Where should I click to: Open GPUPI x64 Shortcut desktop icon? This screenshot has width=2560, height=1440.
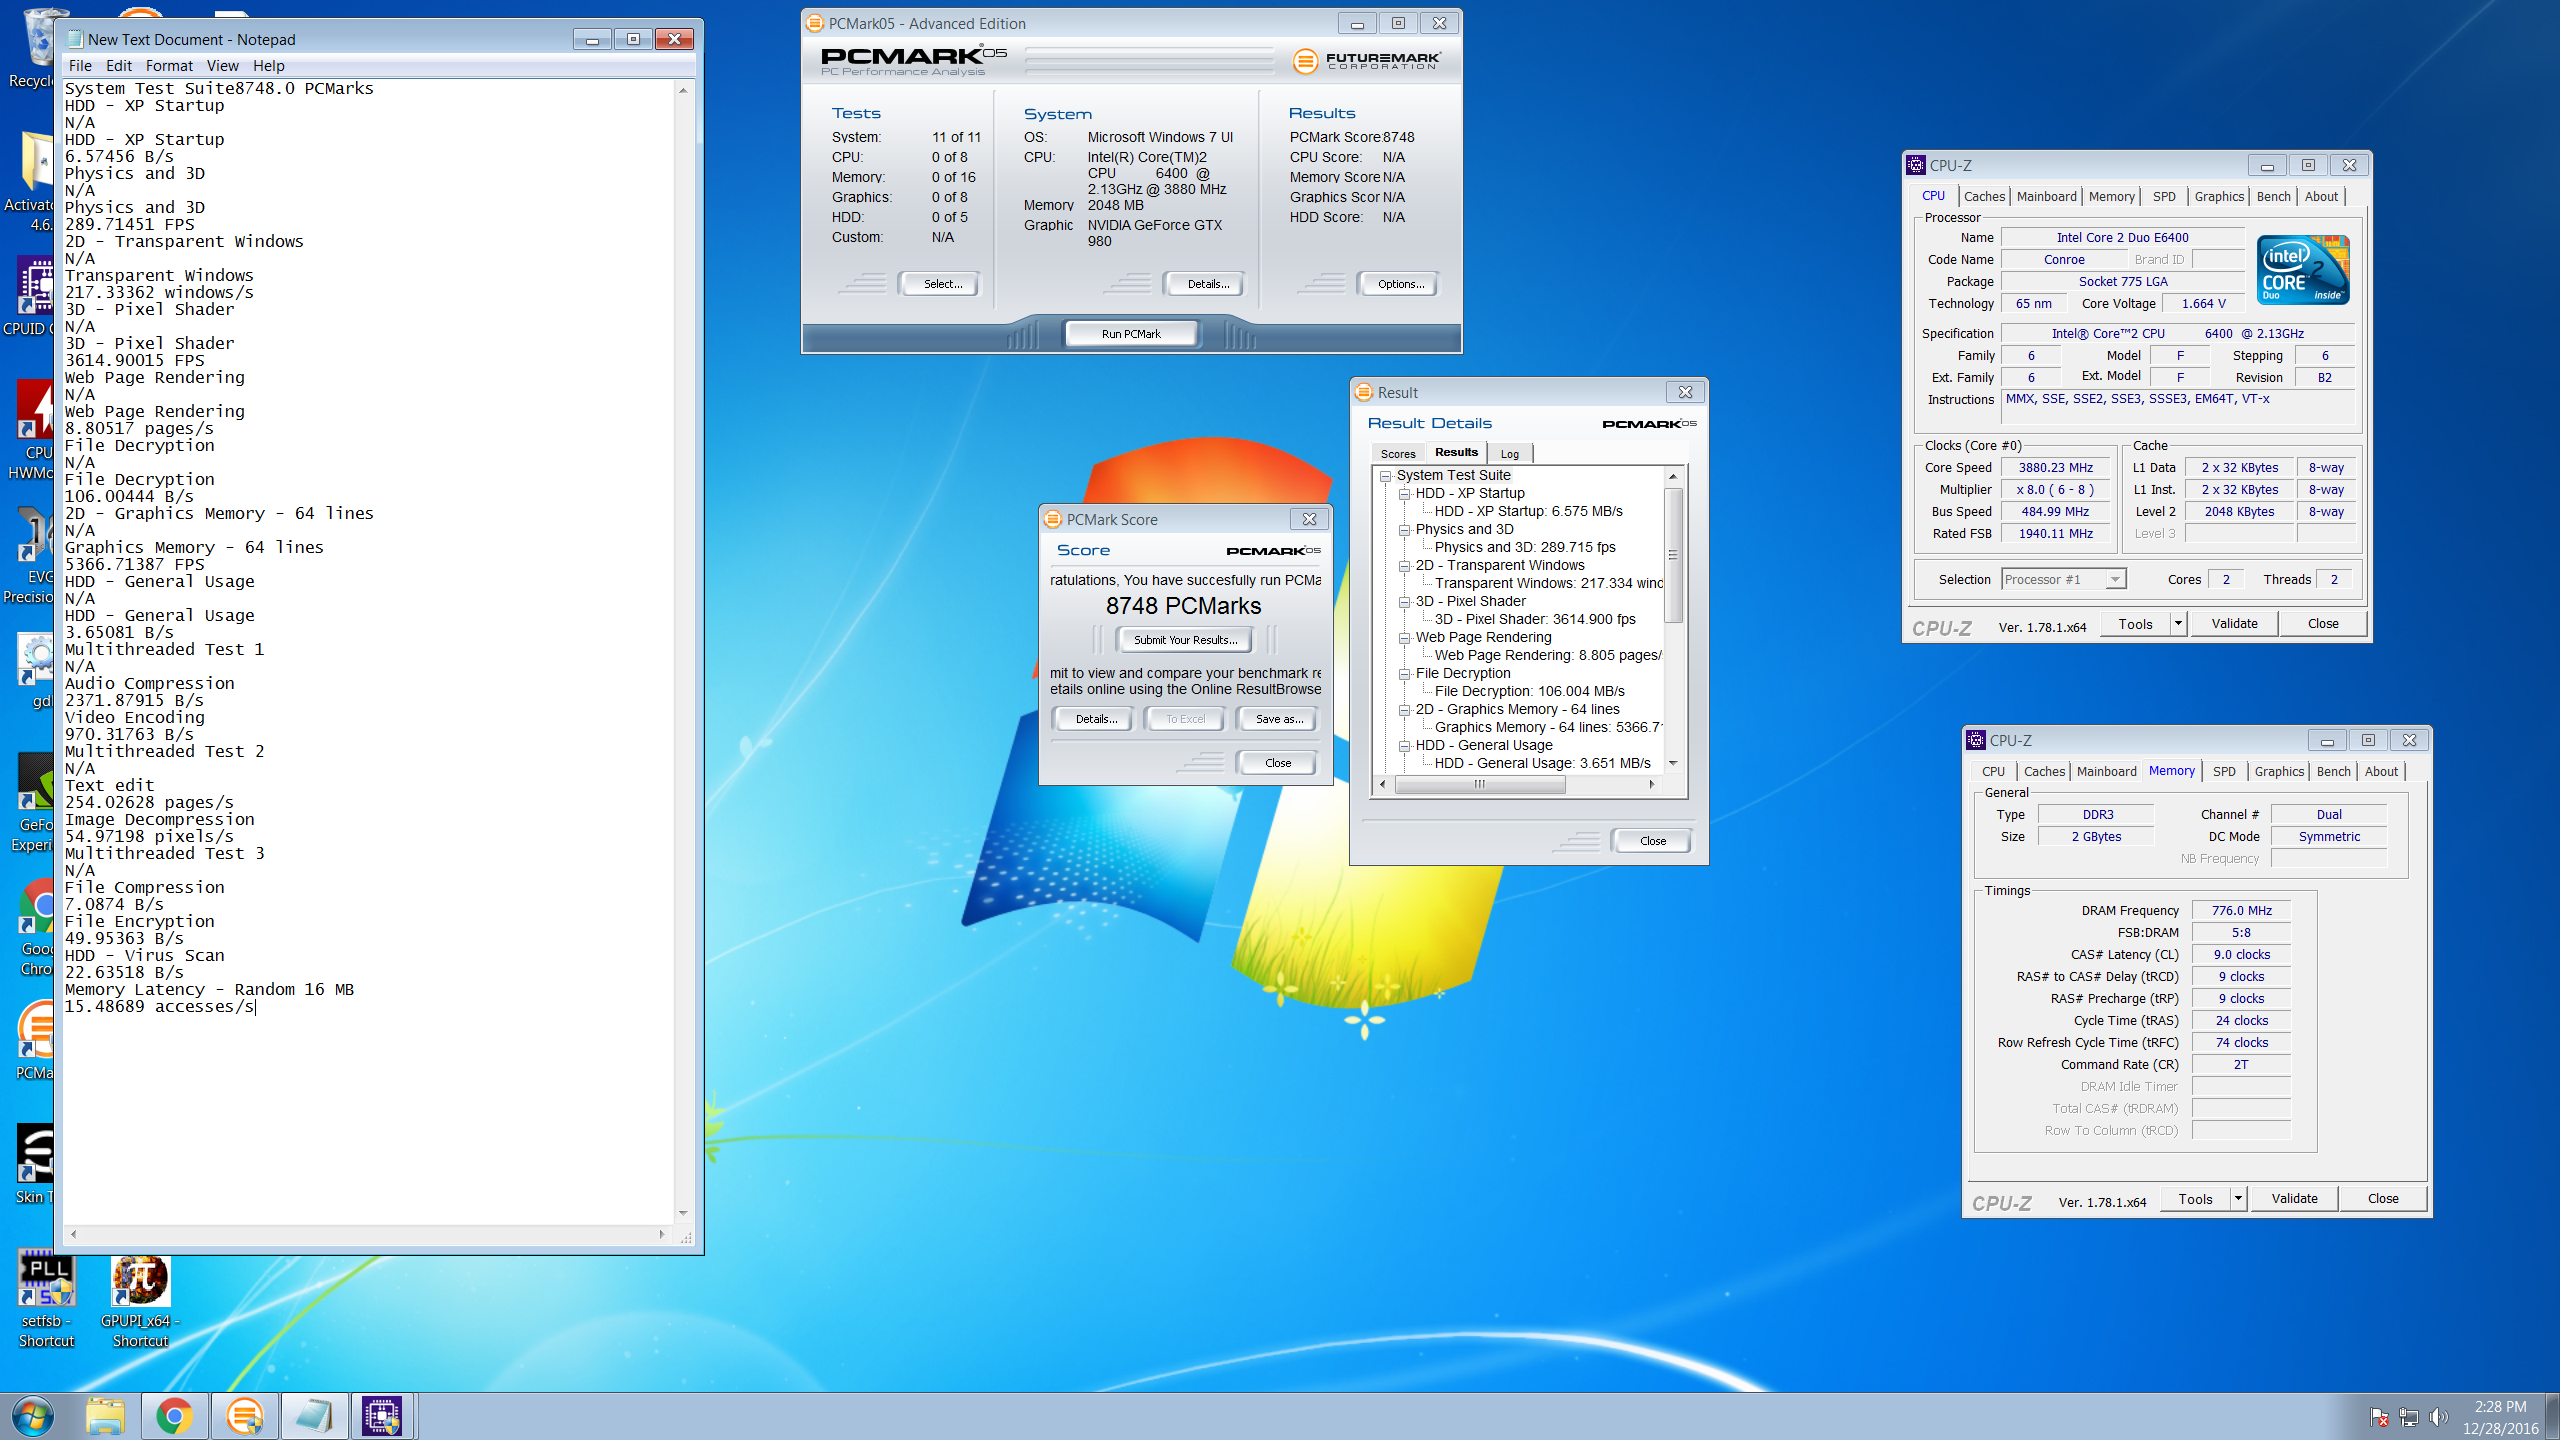[x=140, y=1302]
